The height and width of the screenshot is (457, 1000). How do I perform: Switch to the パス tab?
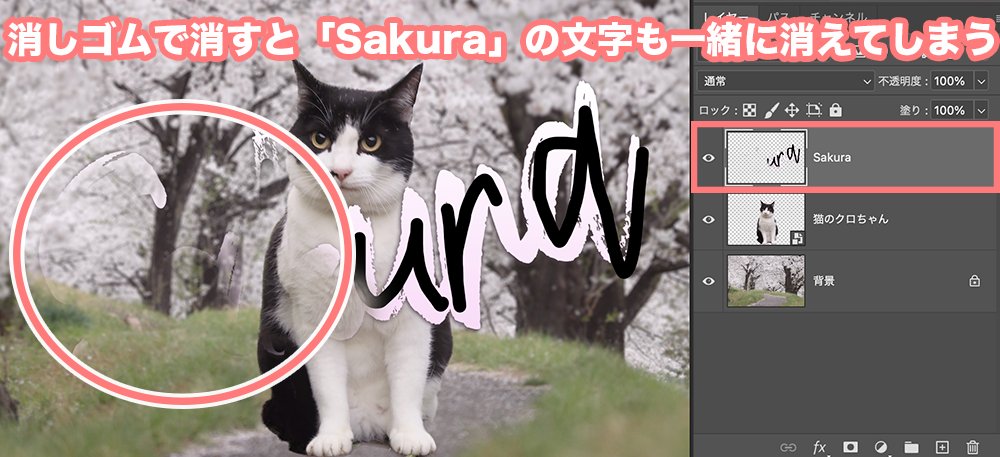pyautogui.click(x=778, y=17)
